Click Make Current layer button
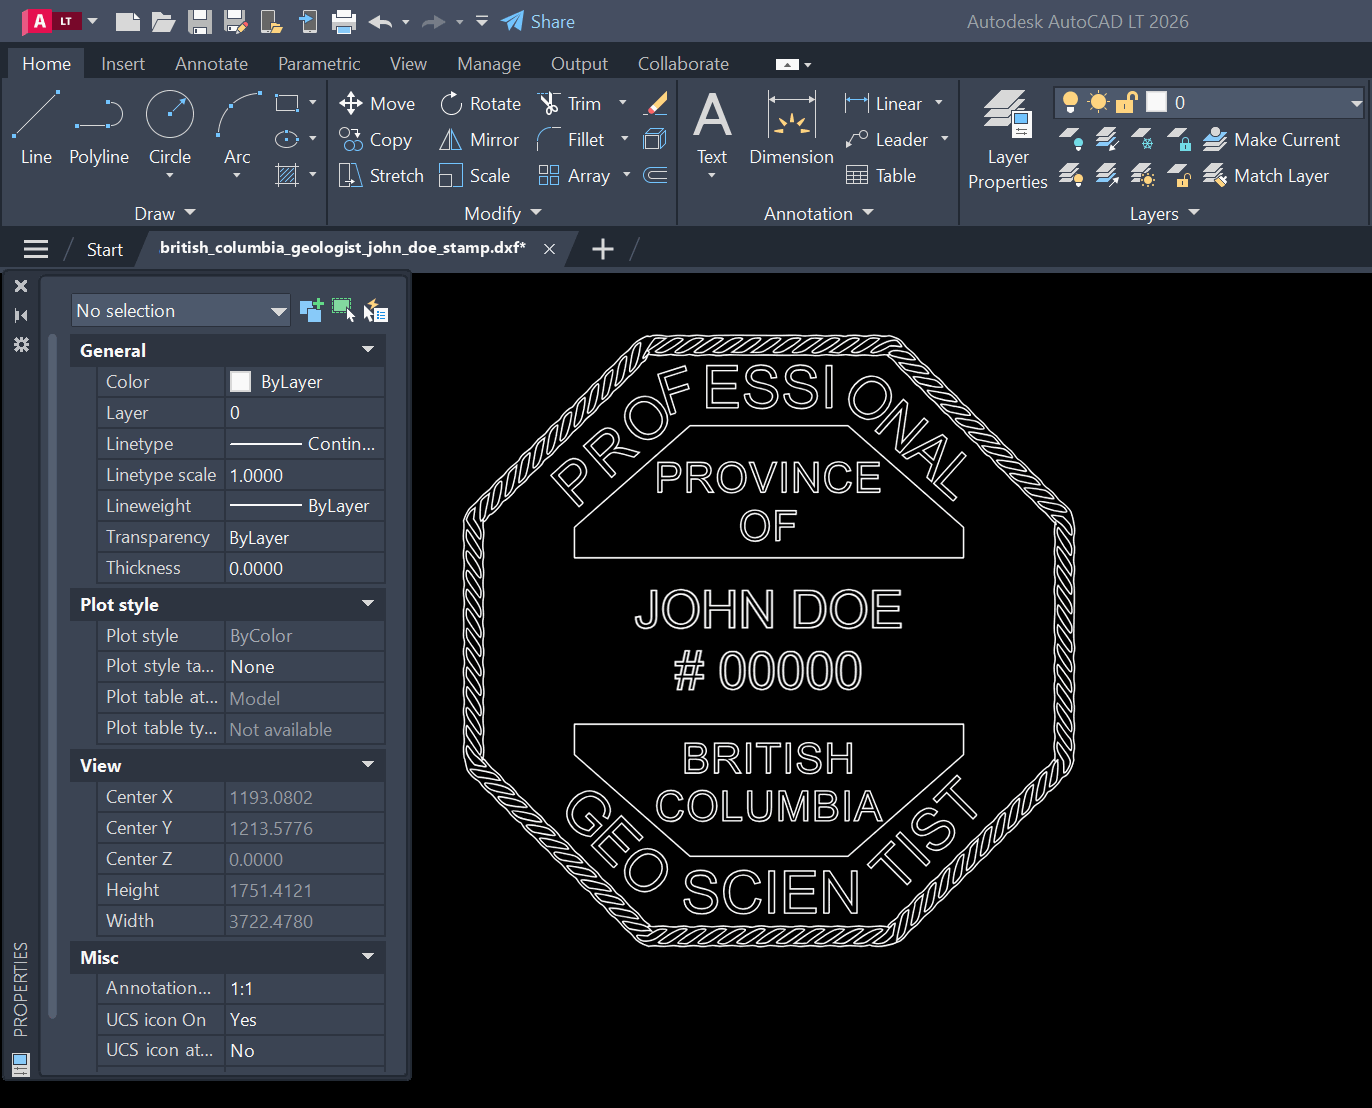1372x1108 pixels. pyautogui.click(x=1271, y=139)
